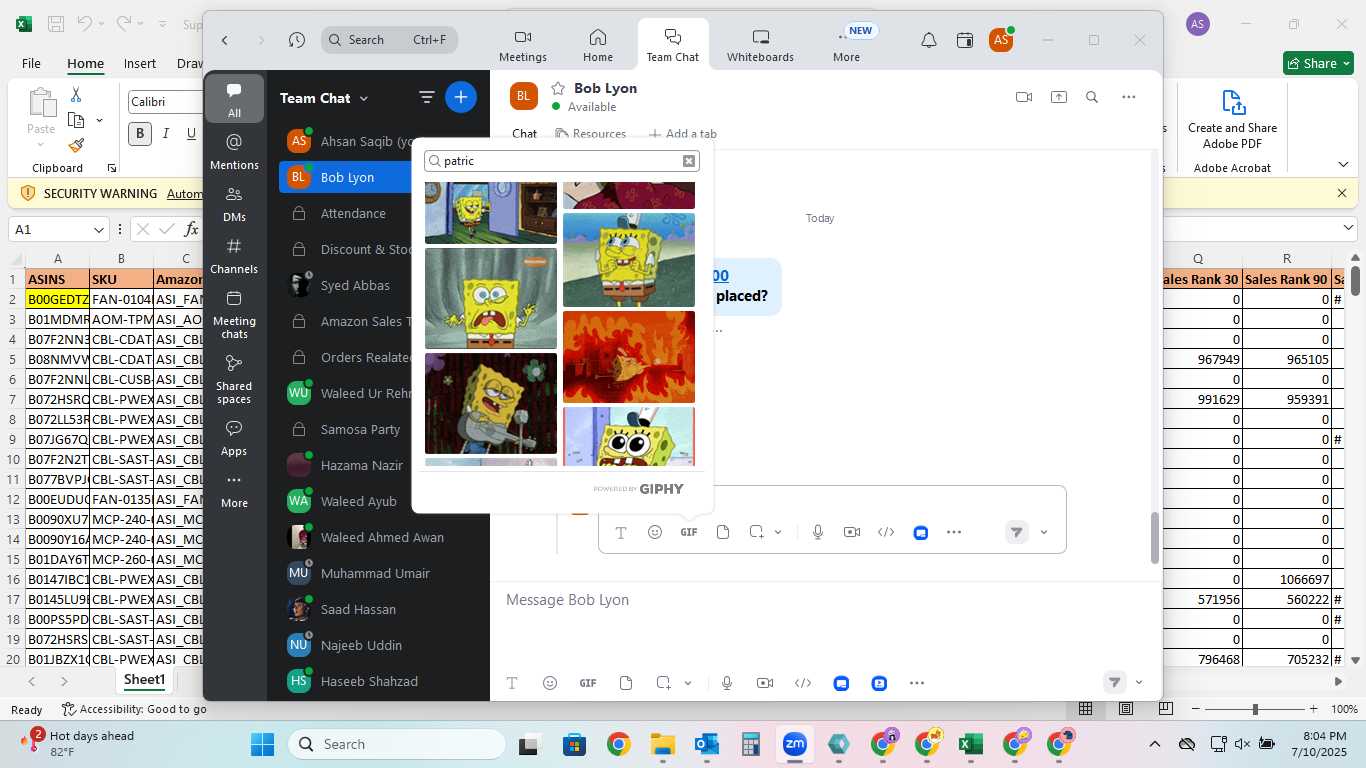Open the All chats sidebar section
Image resolution: width=1366 pixels, height=768 pixels.
(234, 99)
